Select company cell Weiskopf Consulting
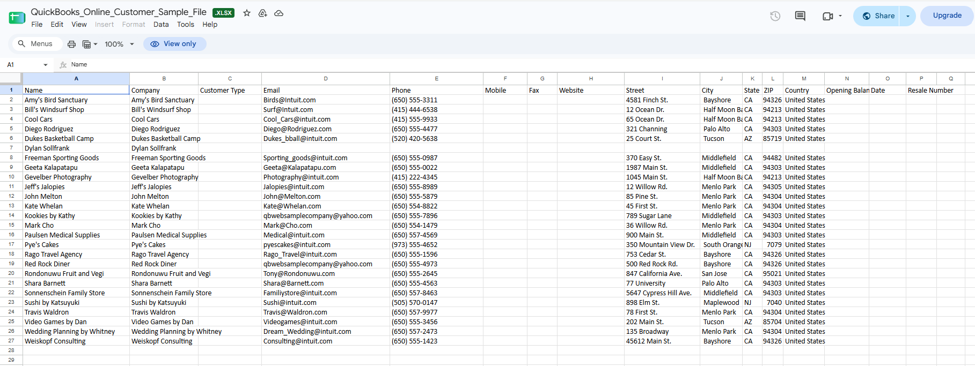The width and height of the screenshot is (975, 366). [164, 341]
